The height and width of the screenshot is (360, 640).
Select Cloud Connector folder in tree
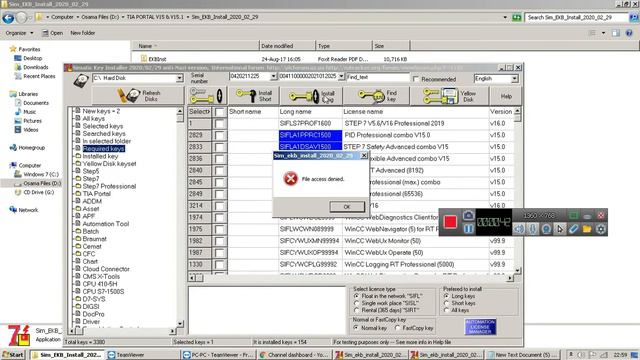coord(106,269)
